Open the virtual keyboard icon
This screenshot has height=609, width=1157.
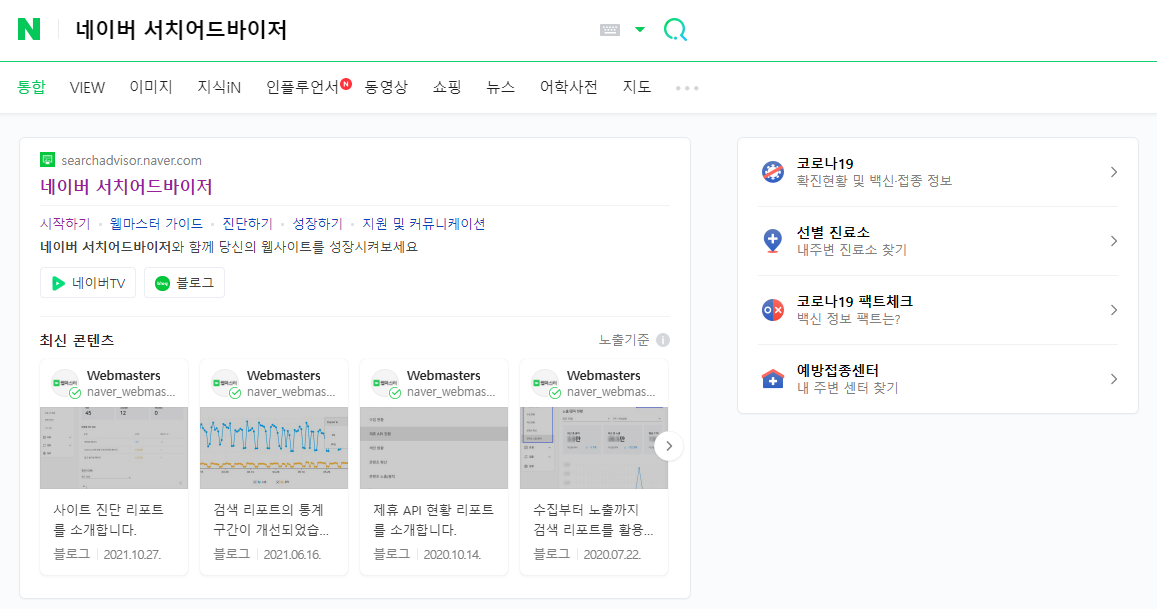tap(609, 30)
